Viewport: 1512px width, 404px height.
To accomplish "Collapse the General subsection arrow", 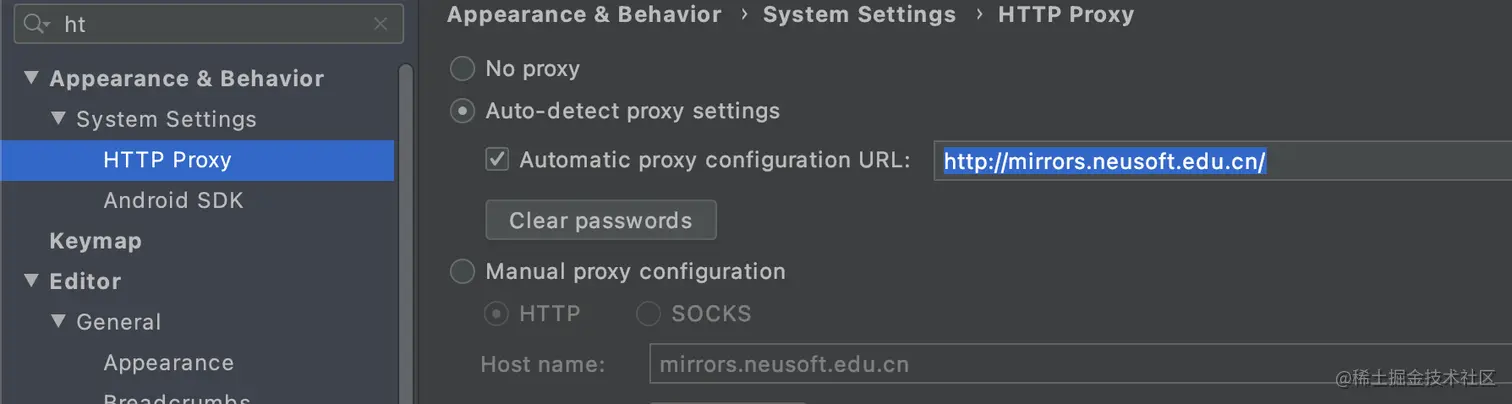I will [59, 322].
